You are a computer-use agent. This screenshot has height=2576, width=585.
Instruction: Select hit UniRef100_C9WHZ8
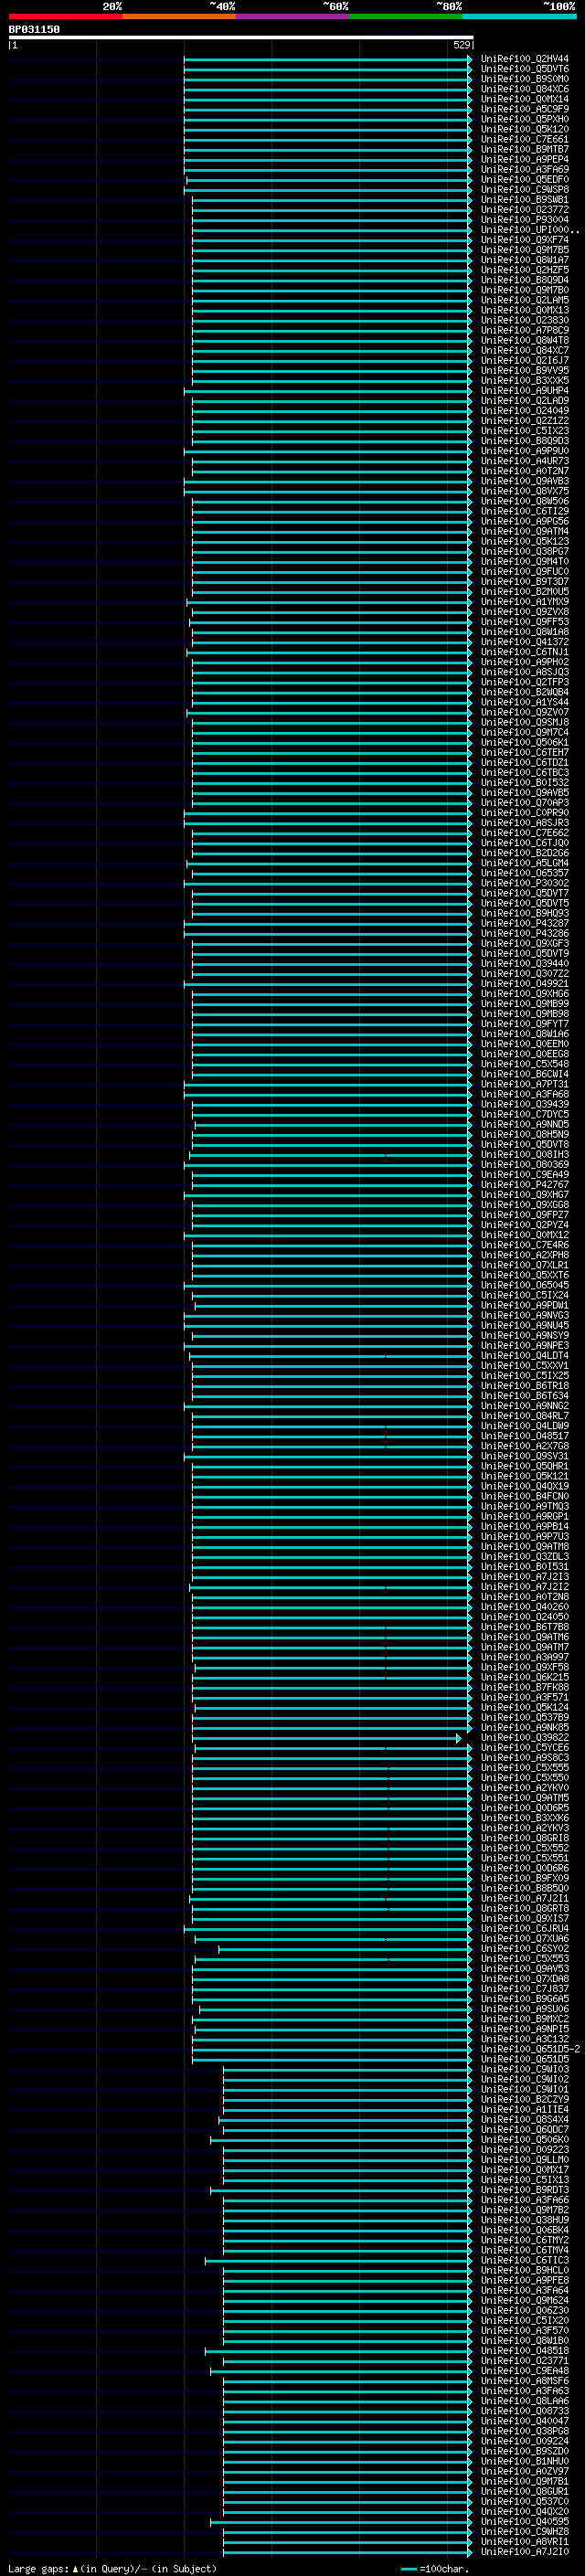pos(525,2532)
